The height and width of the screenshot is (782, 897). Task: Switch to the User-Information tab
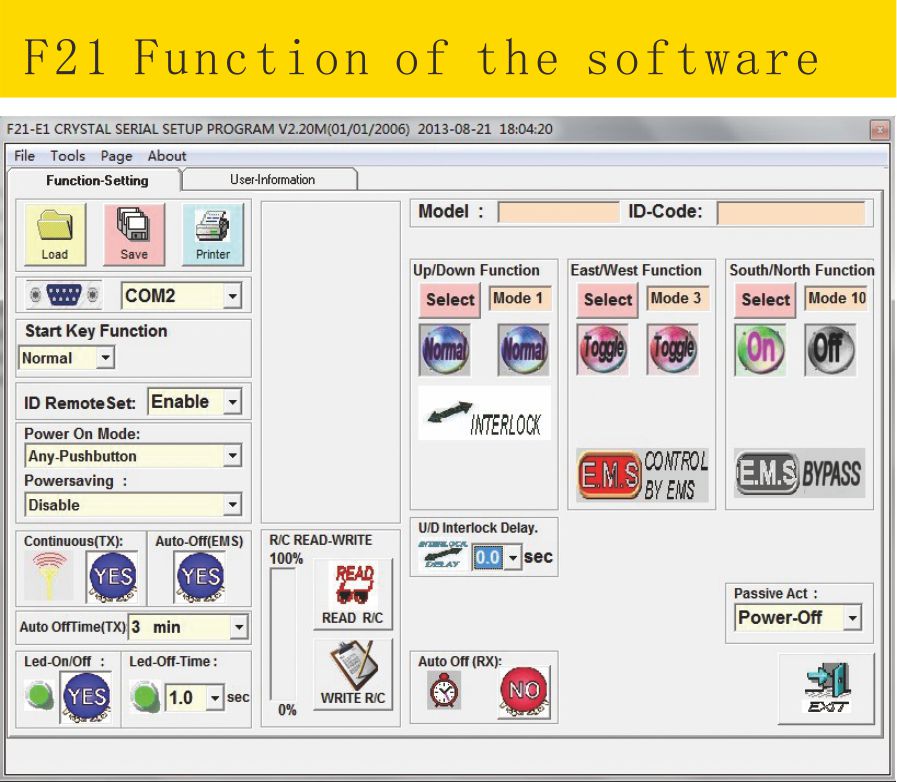[x=272, y=180]
